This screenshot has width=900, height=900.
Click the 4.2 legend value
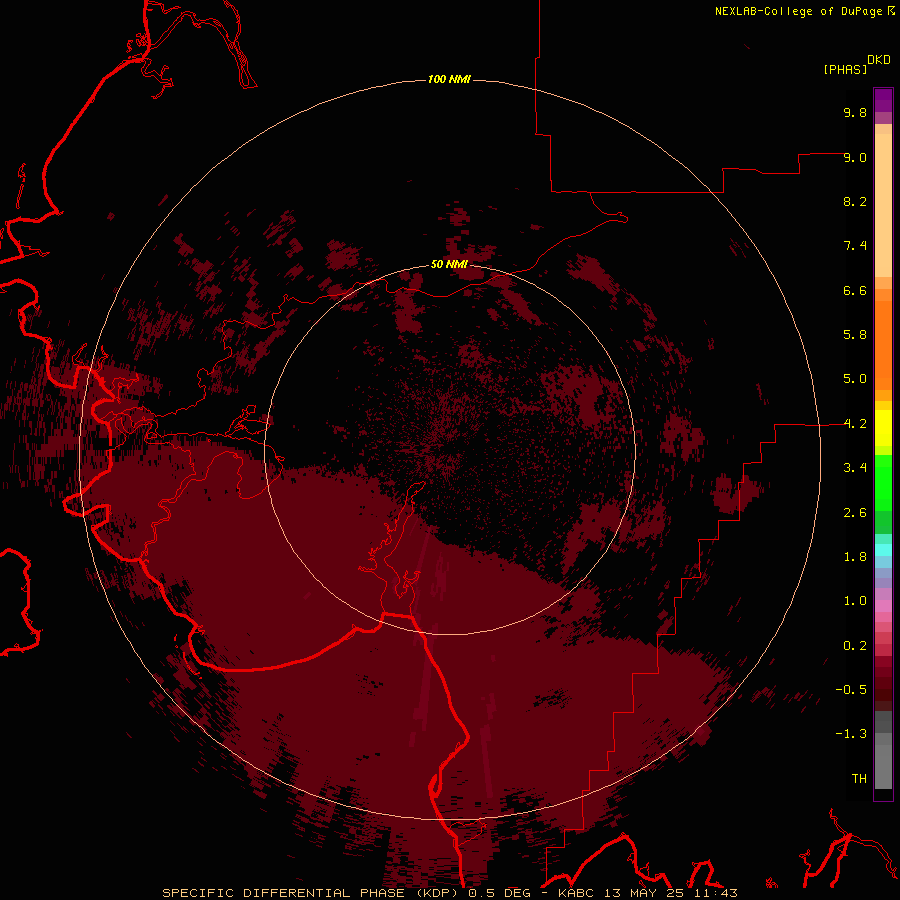point(855,424)
